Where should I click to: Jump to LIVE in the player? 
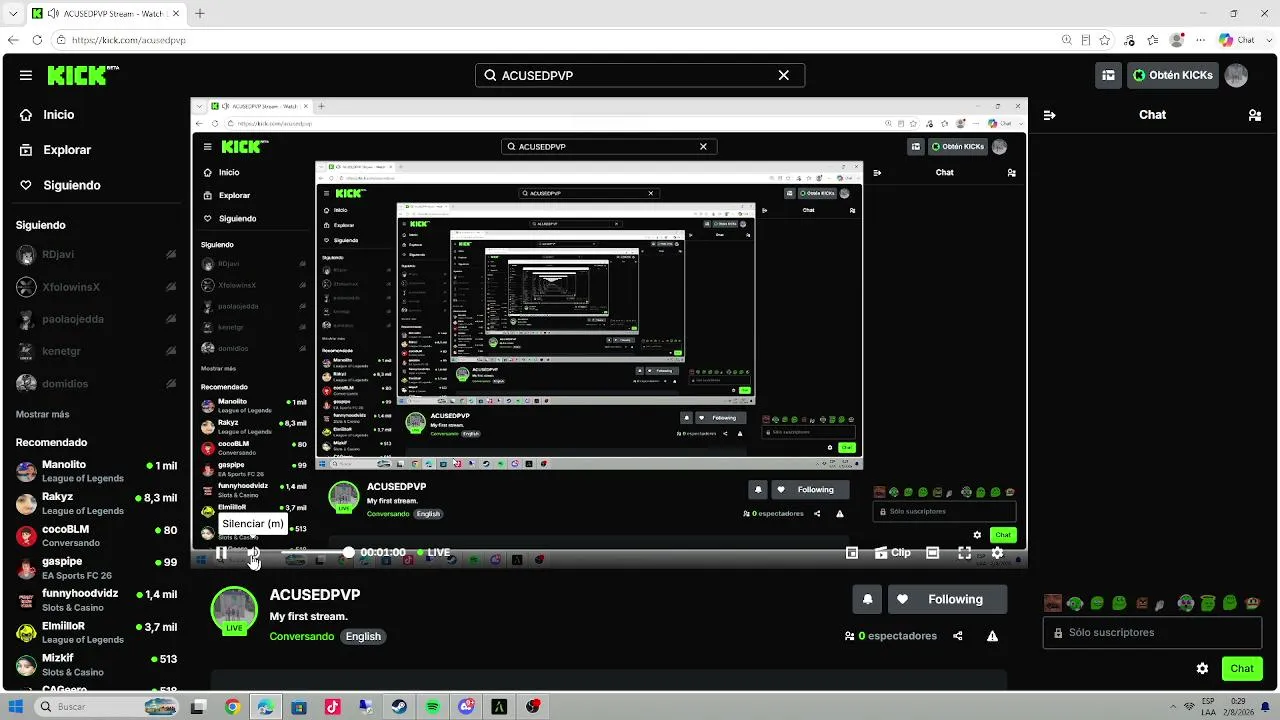click(x=434, y=552)
